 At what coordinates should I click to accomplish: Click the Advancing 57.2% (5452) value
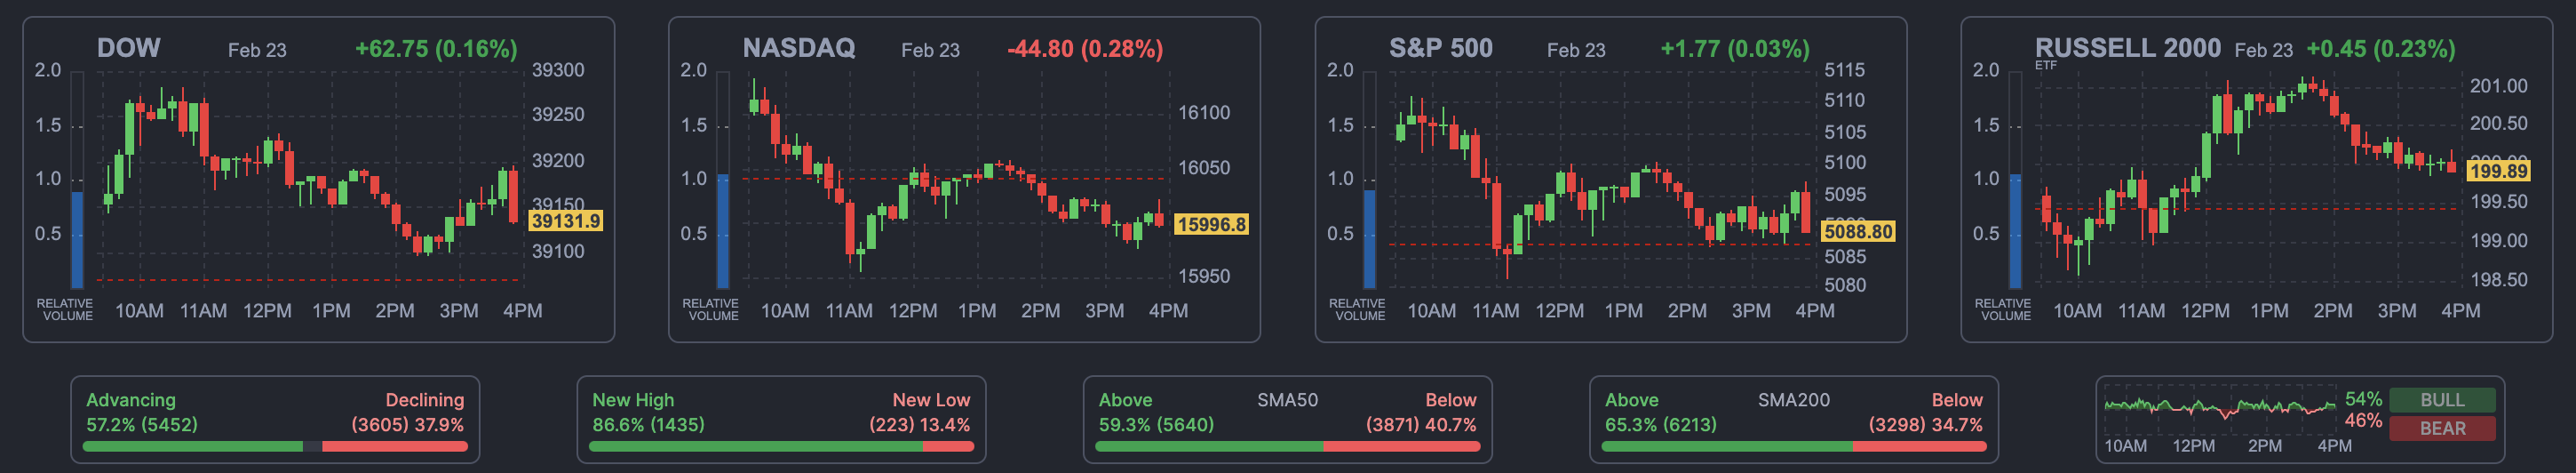tap(142, 424)
